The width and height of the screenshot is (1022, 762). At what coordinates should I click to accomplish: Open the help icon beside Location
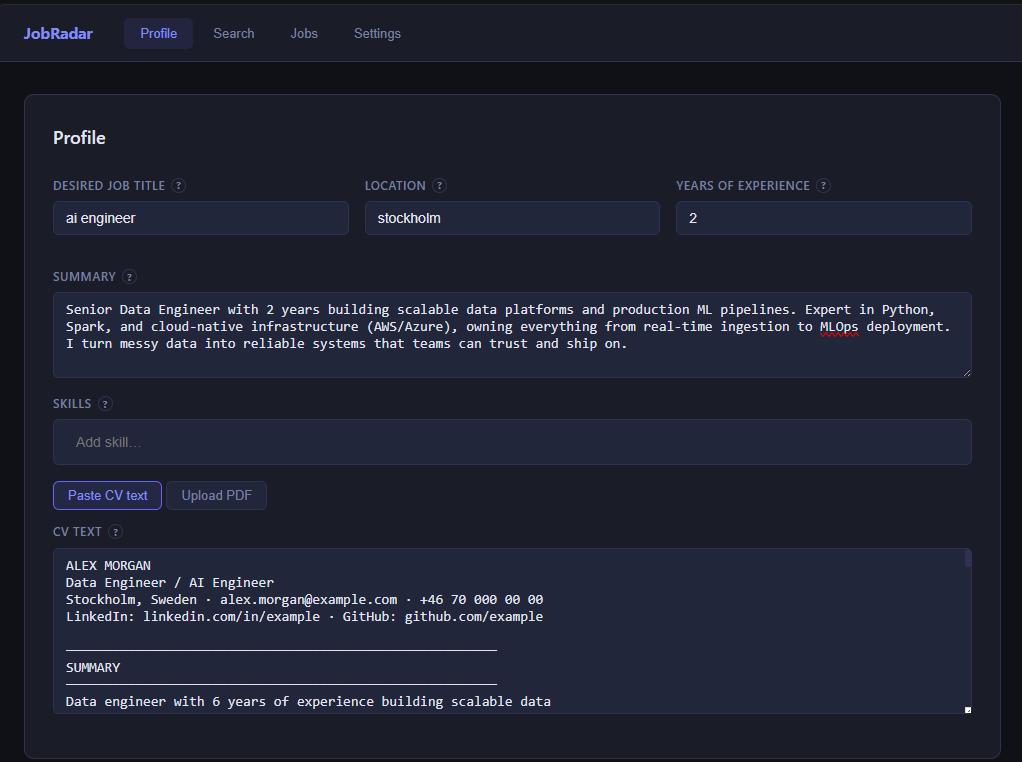pos(439,186)
